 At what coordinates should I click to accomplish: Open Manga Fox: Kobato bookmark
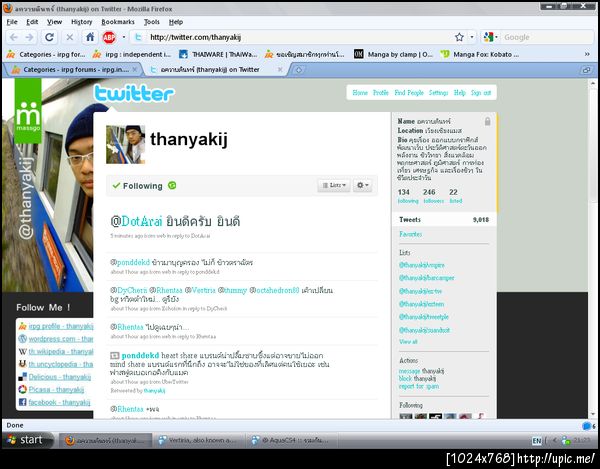(480, 54)
